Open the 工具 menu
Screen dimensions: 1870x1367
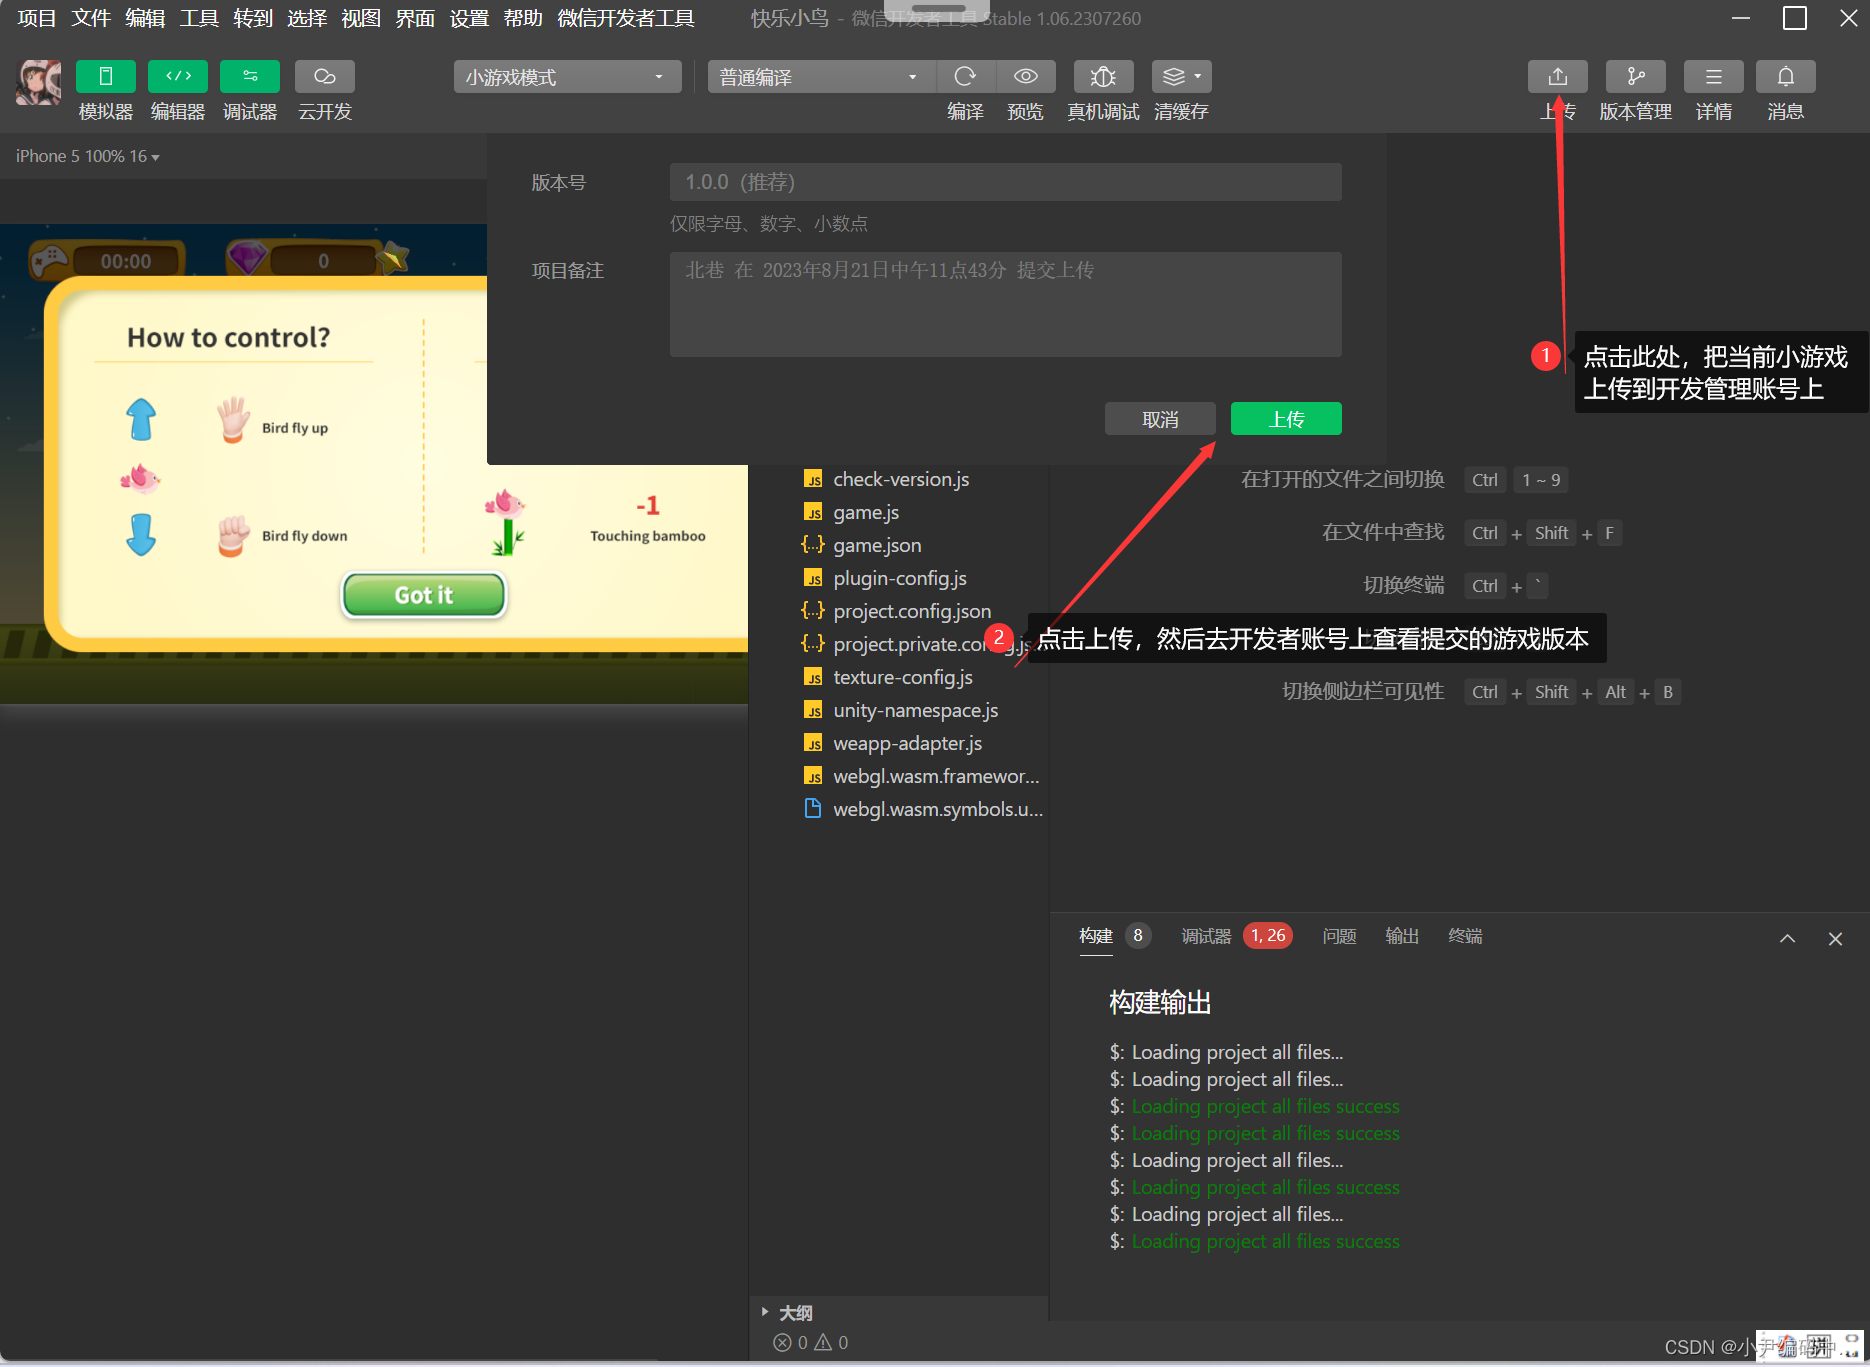coord(199,18)
